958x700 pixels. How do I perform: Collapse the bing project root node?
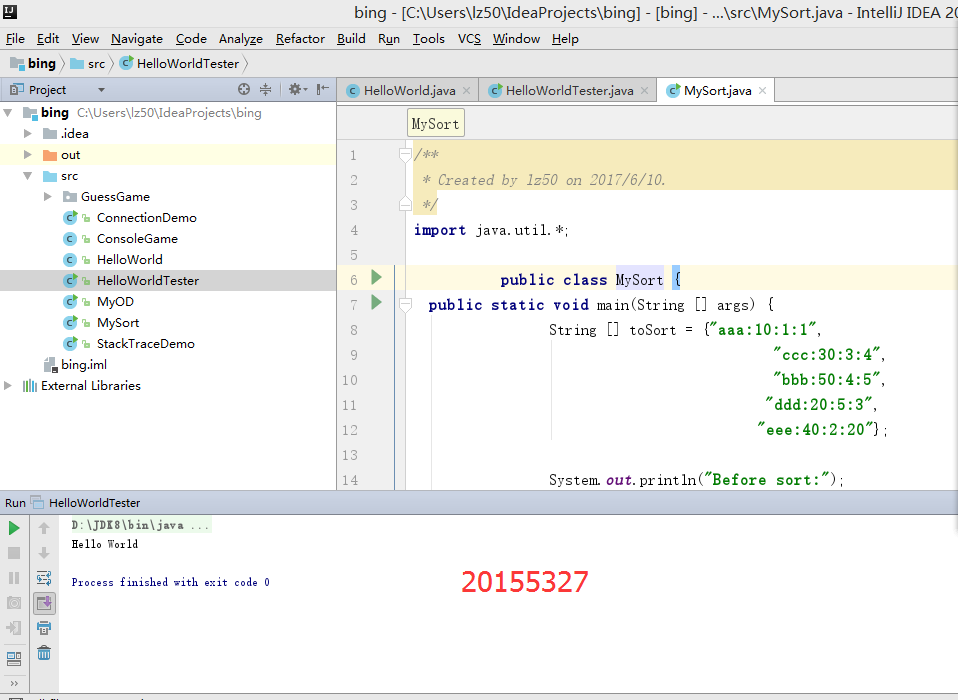8,112
